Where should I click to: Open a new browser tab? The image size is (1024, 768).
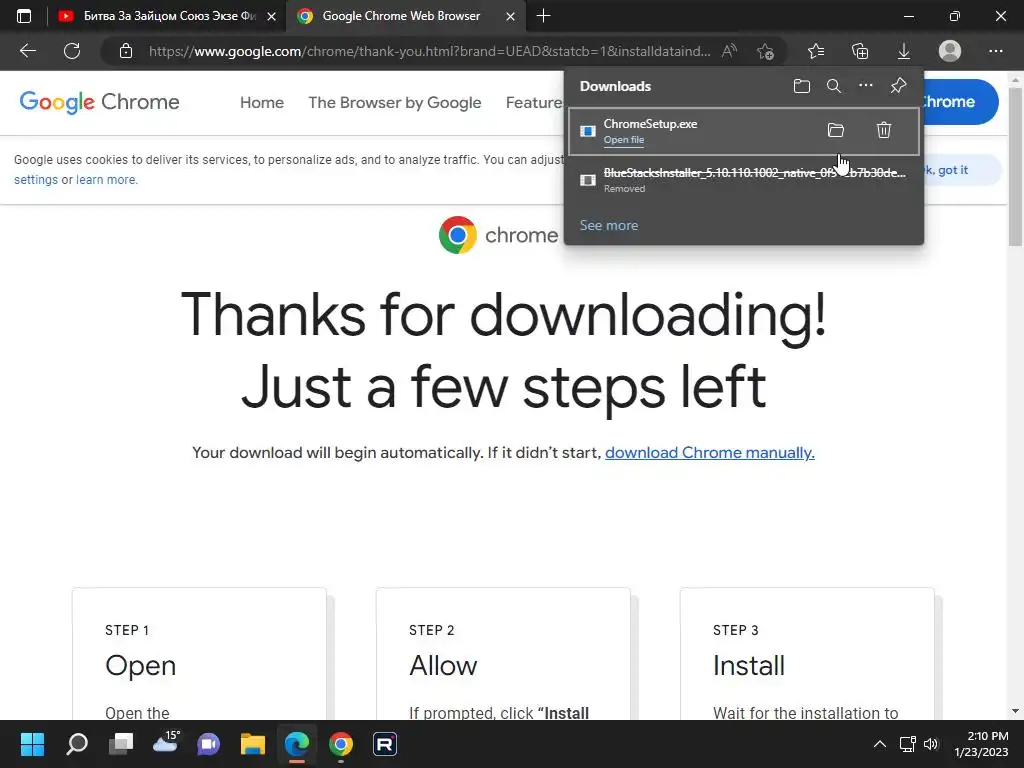pos(543,16)
